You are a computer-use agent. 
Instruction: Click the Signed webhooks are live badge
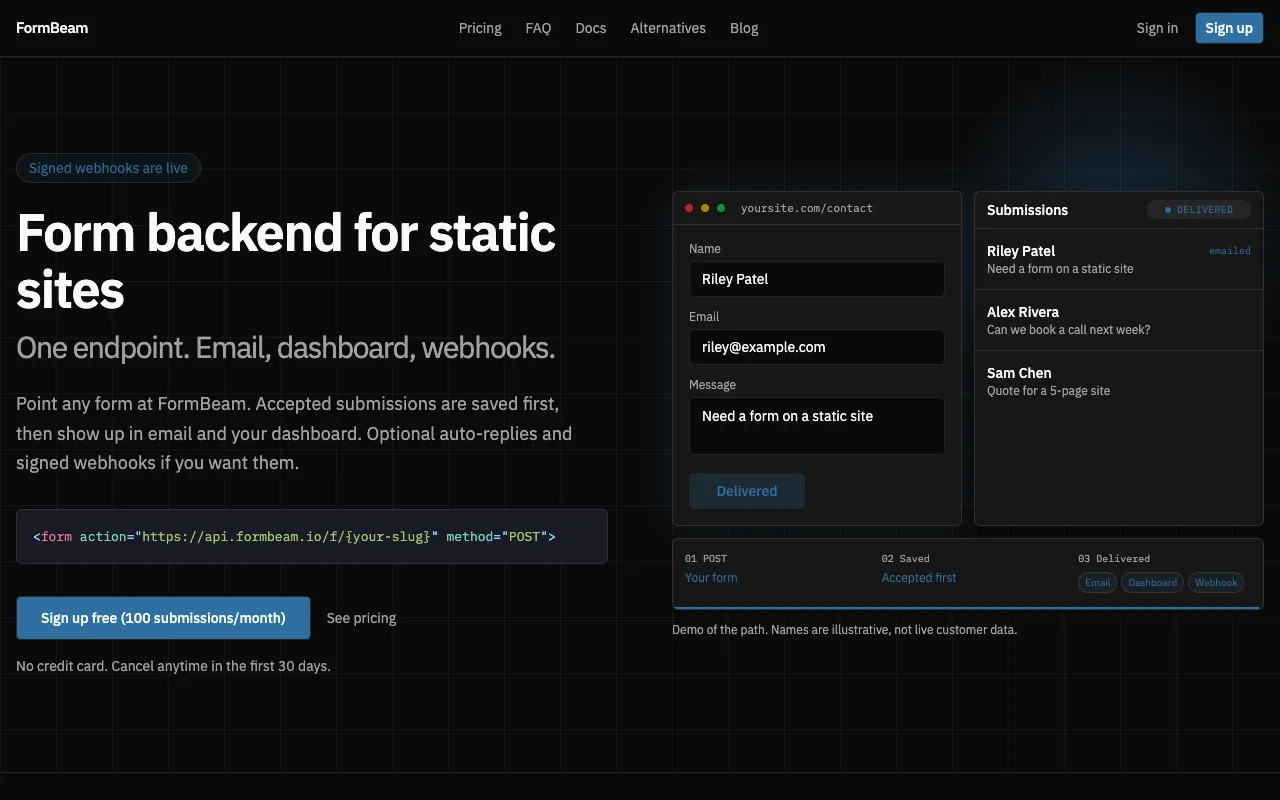[x=108, y=168]
